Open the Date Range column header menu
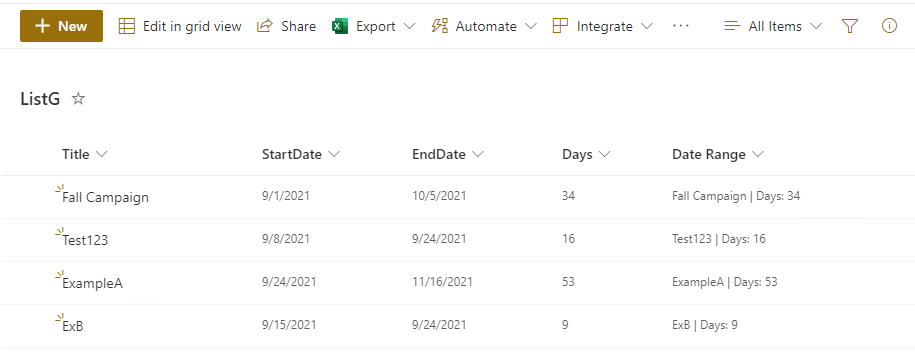This screenshot has width=915, height=363. point(718,155)
